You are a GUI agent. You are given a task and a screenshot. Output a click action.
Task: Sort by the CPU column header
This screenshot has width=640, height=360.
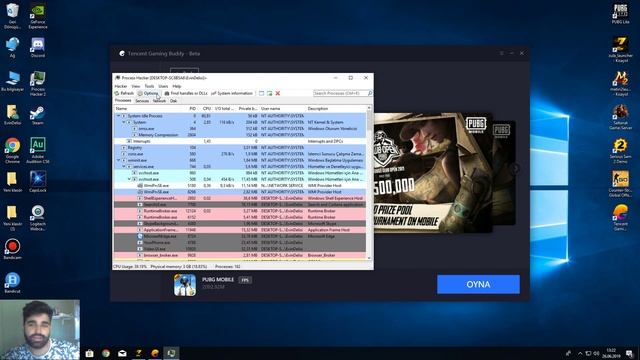pos(206,109)
